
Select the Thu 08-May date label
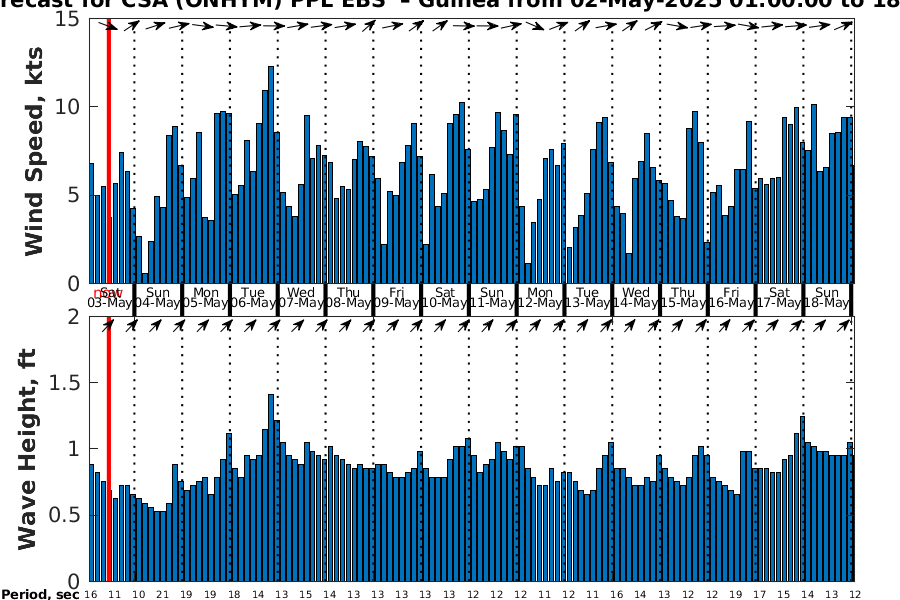point(349,297)
